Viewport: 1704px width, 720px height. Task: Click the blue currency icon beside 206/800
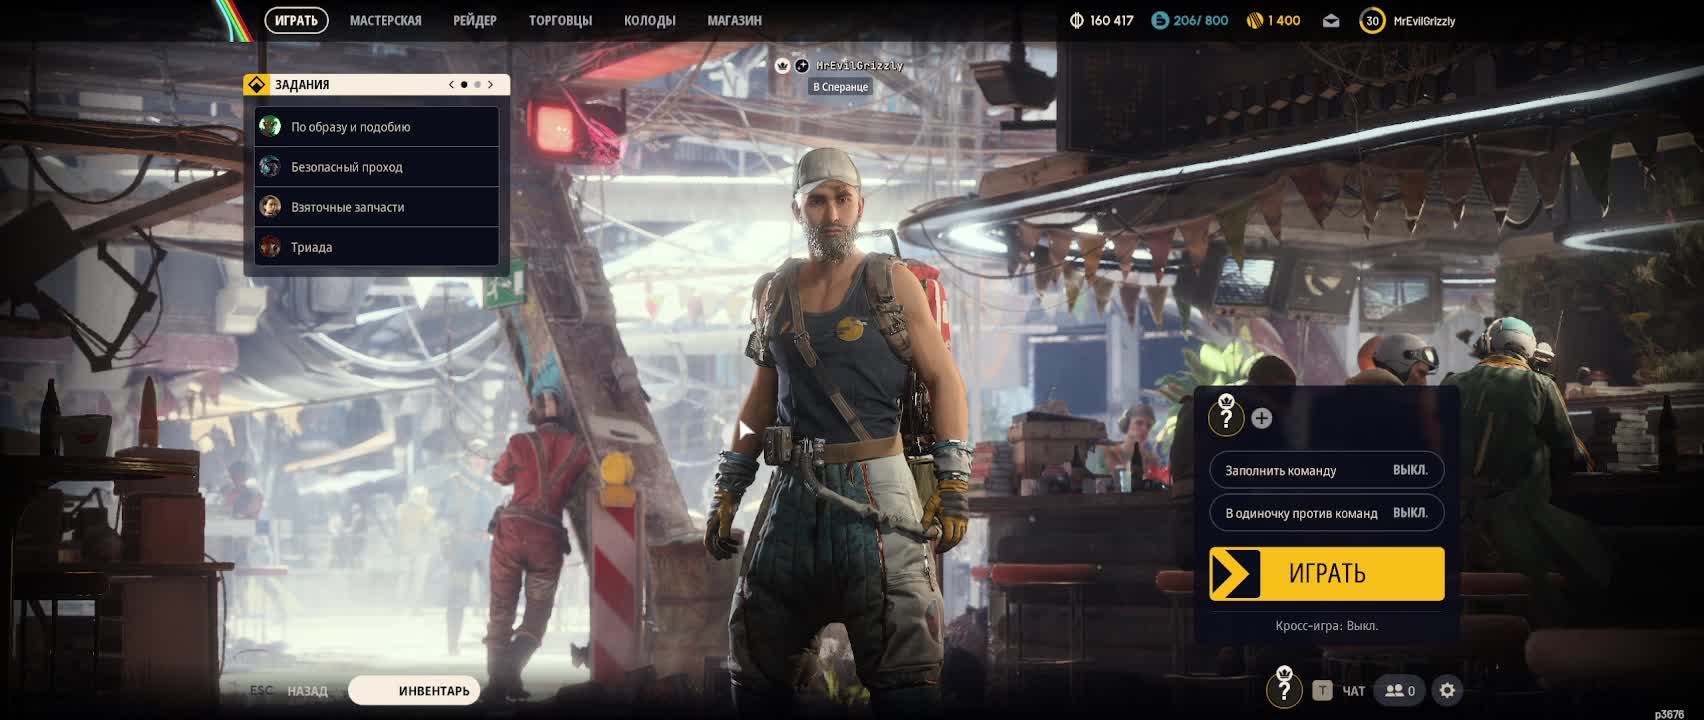(x=1159, y=20)
